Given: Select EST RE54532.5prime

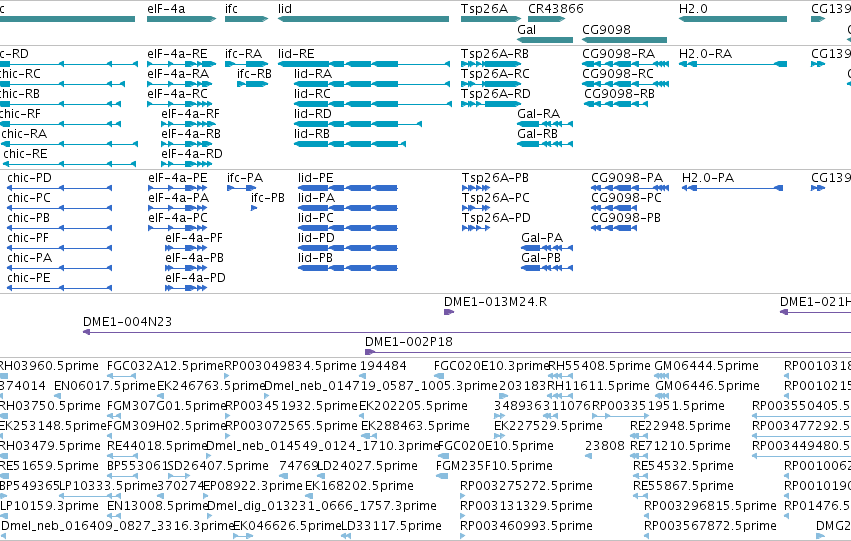Looking at the screenshot, I should (x=640, y=476).
